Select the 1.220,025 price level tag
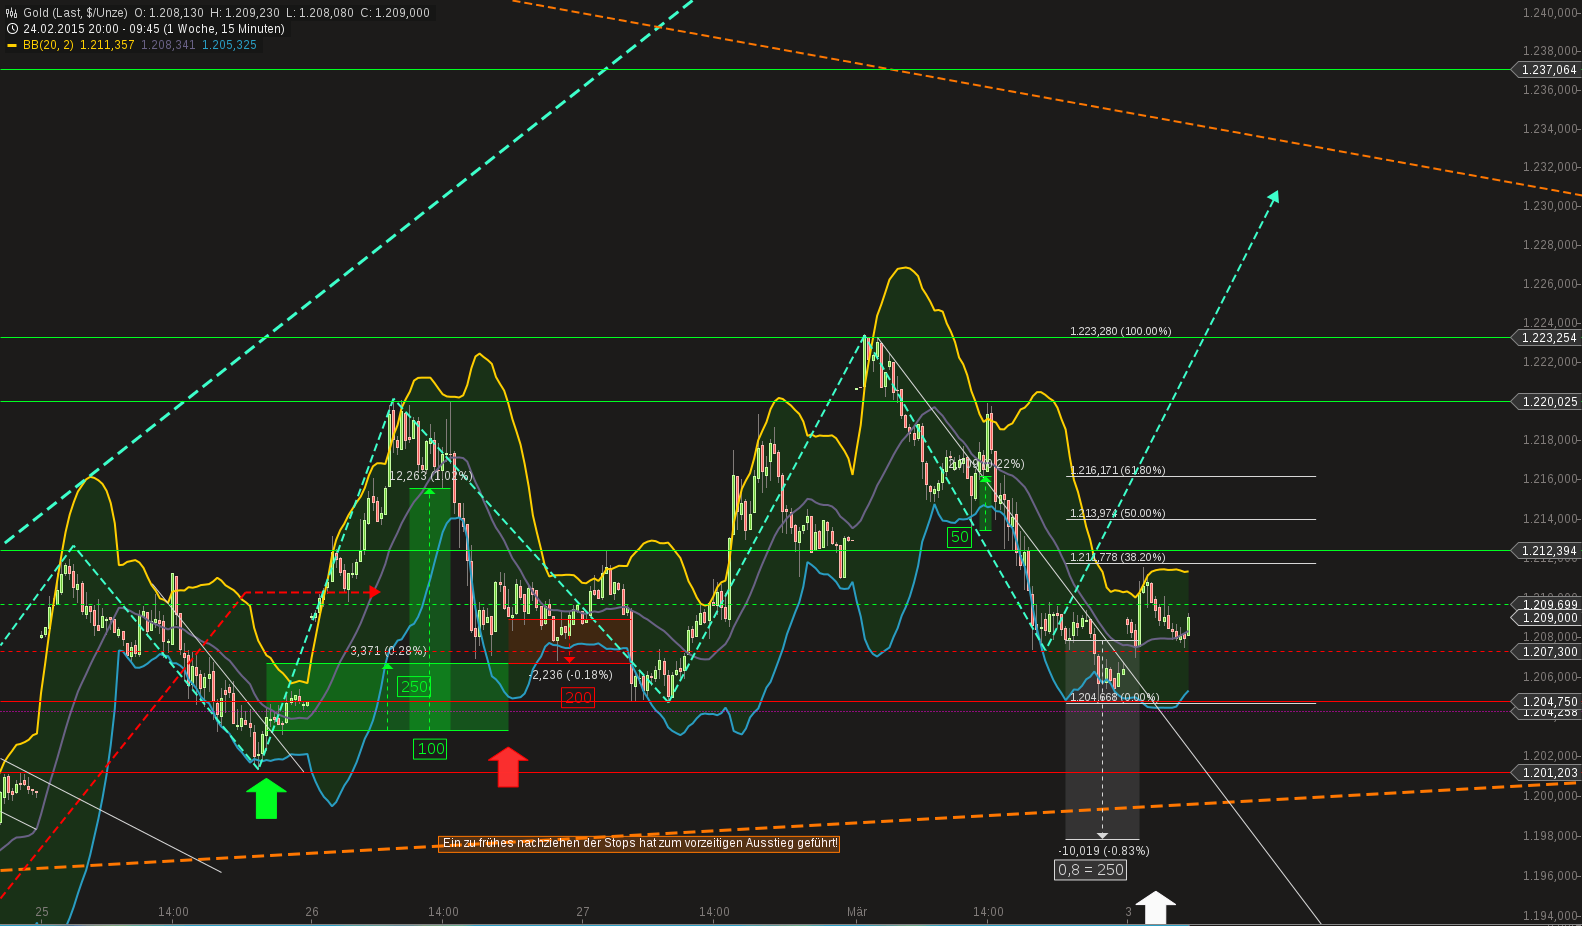The height and width of the screenshot is (926, 1582). tap(1548, 402)
